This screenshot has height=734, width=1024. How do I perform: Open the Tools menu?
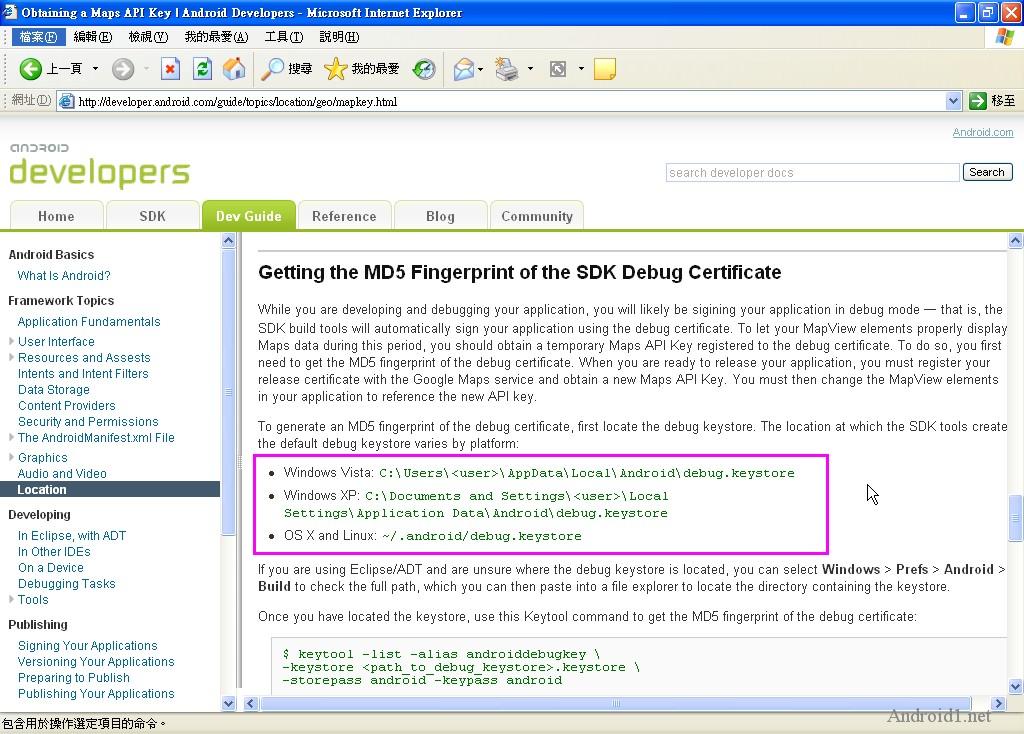coord(283,37)
